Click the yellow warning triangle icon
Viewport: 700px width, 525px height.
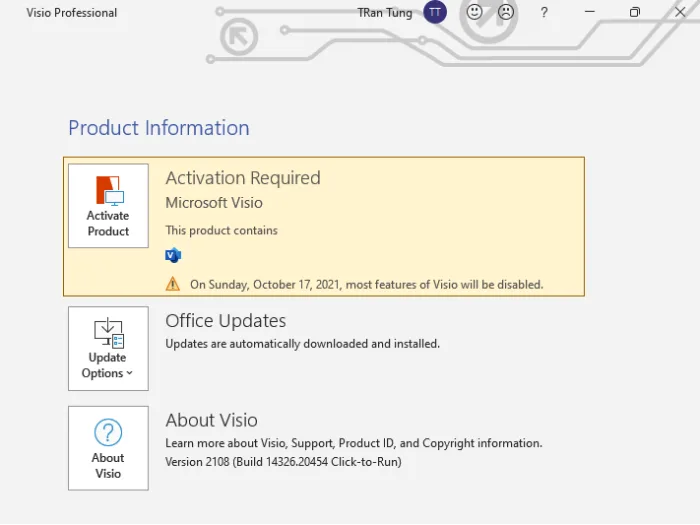tap(173, 284)
